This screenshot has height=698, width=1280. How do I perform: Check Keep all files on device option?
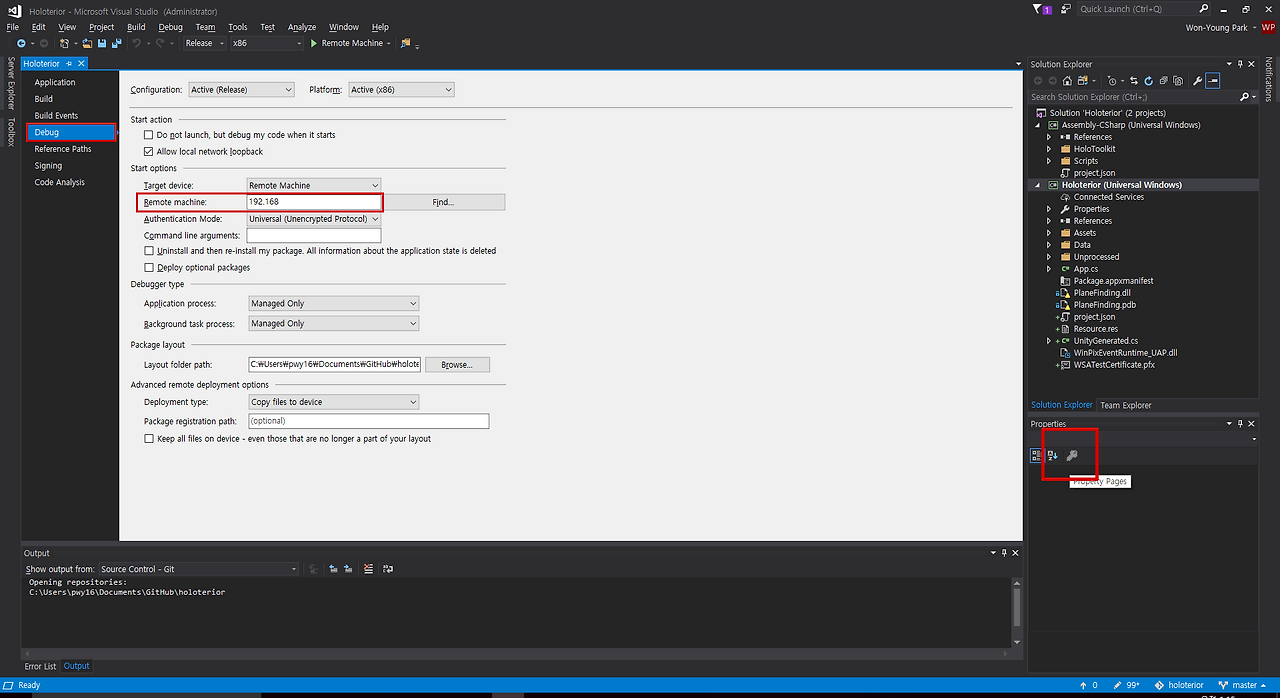pyautogui.click(x=149, y=438)
